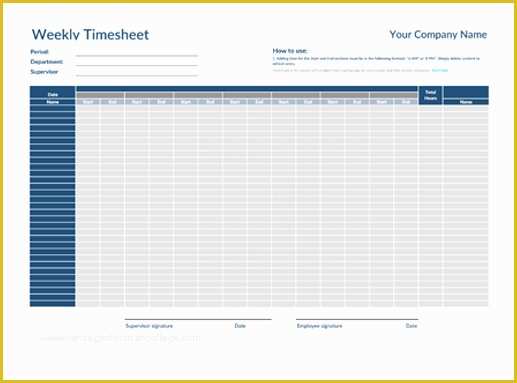The height and width of the screenshot is (383, 517).
Task: Select the Your Company Name heading
Action: coord(438,35)
